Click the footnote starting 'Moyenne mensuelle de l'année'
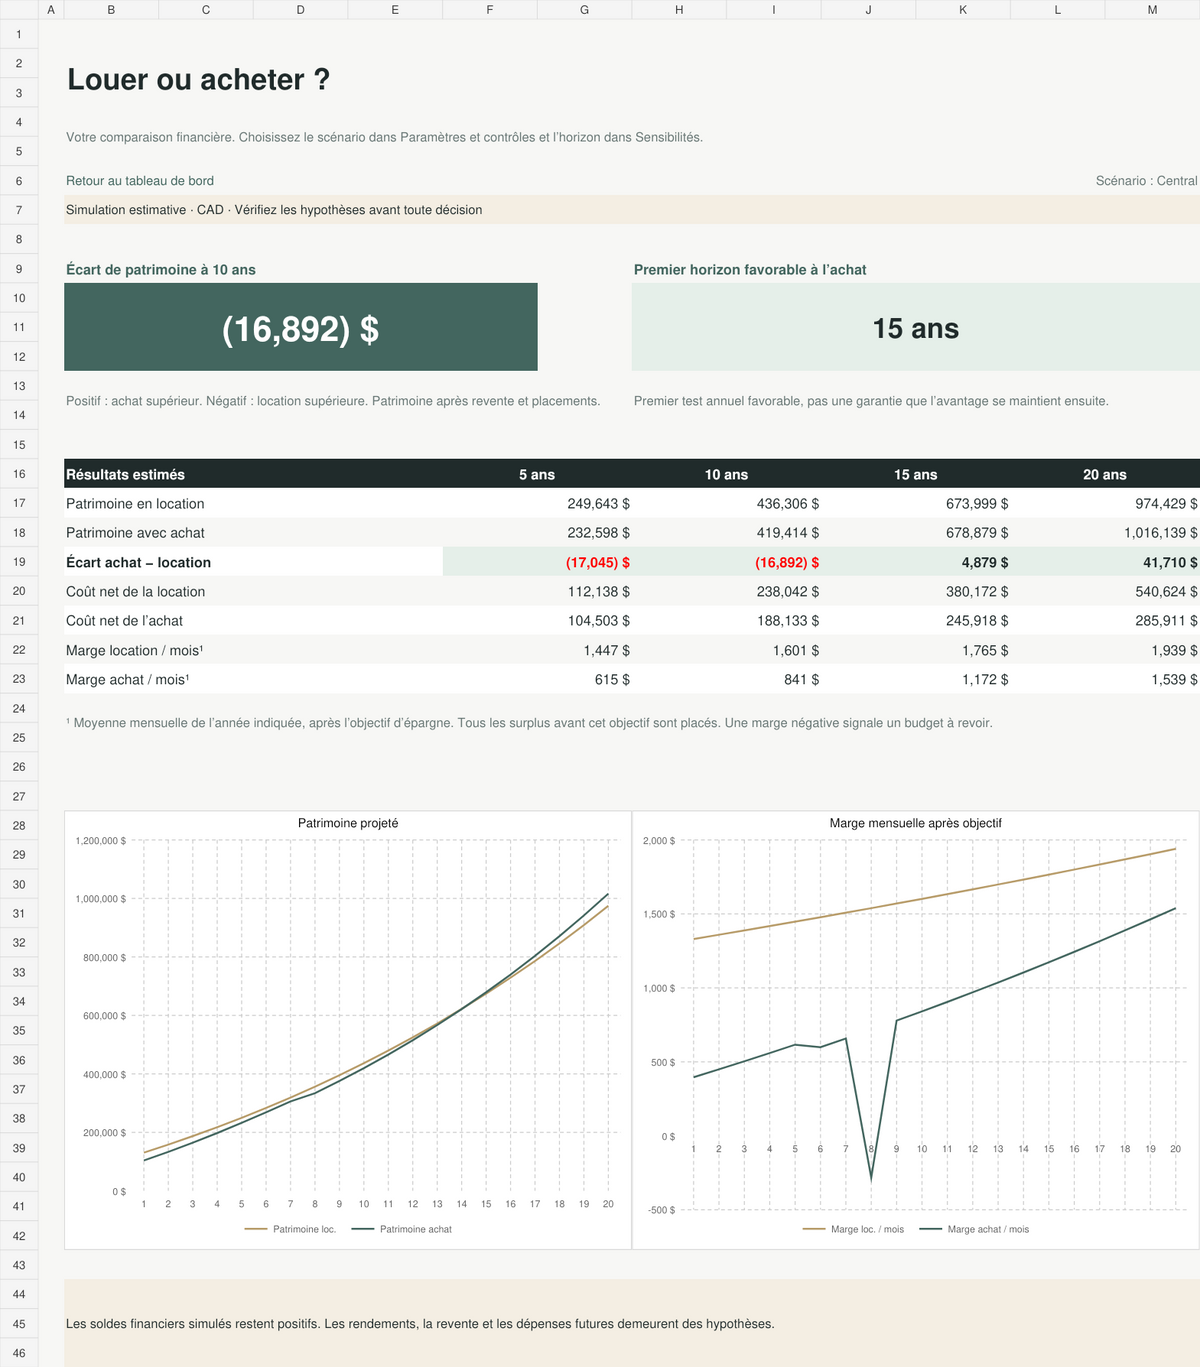The height and width of the screenshot is (1367, 1200). 529,723
